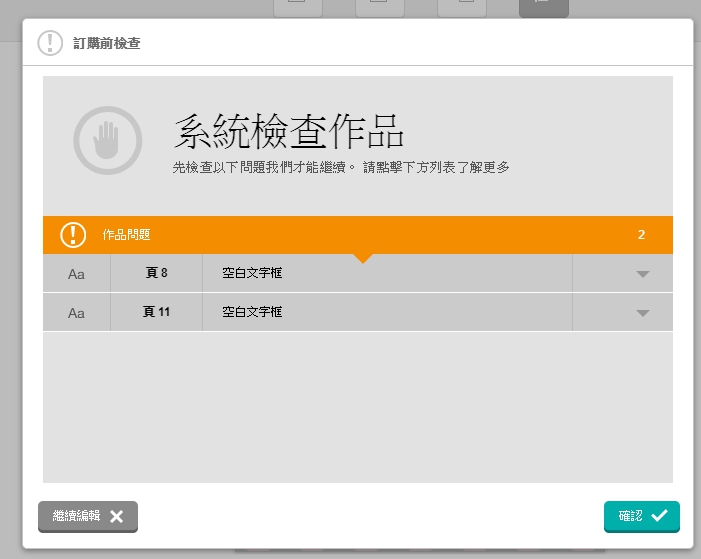Click the Aa text icon for page 8
The width and height of the screenshot is (701, 559).
[76, 274]
